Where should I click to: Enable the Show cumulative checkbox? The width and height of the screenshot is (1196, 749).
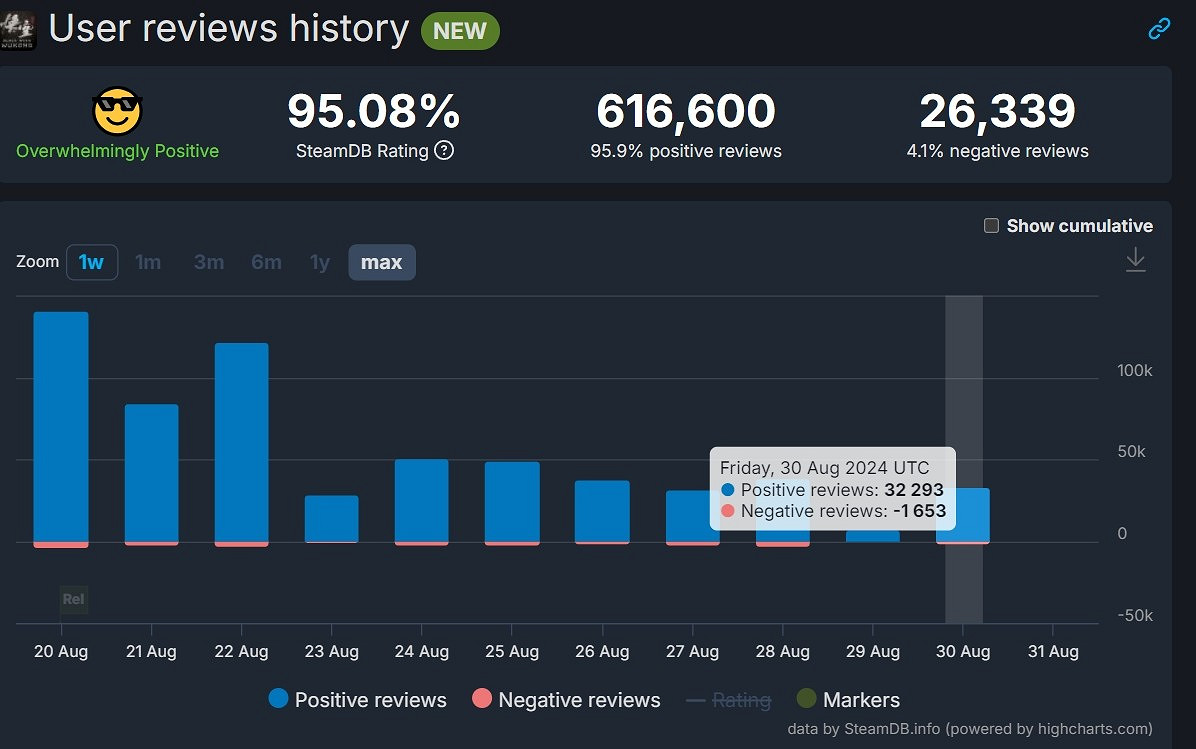point(991,225)
